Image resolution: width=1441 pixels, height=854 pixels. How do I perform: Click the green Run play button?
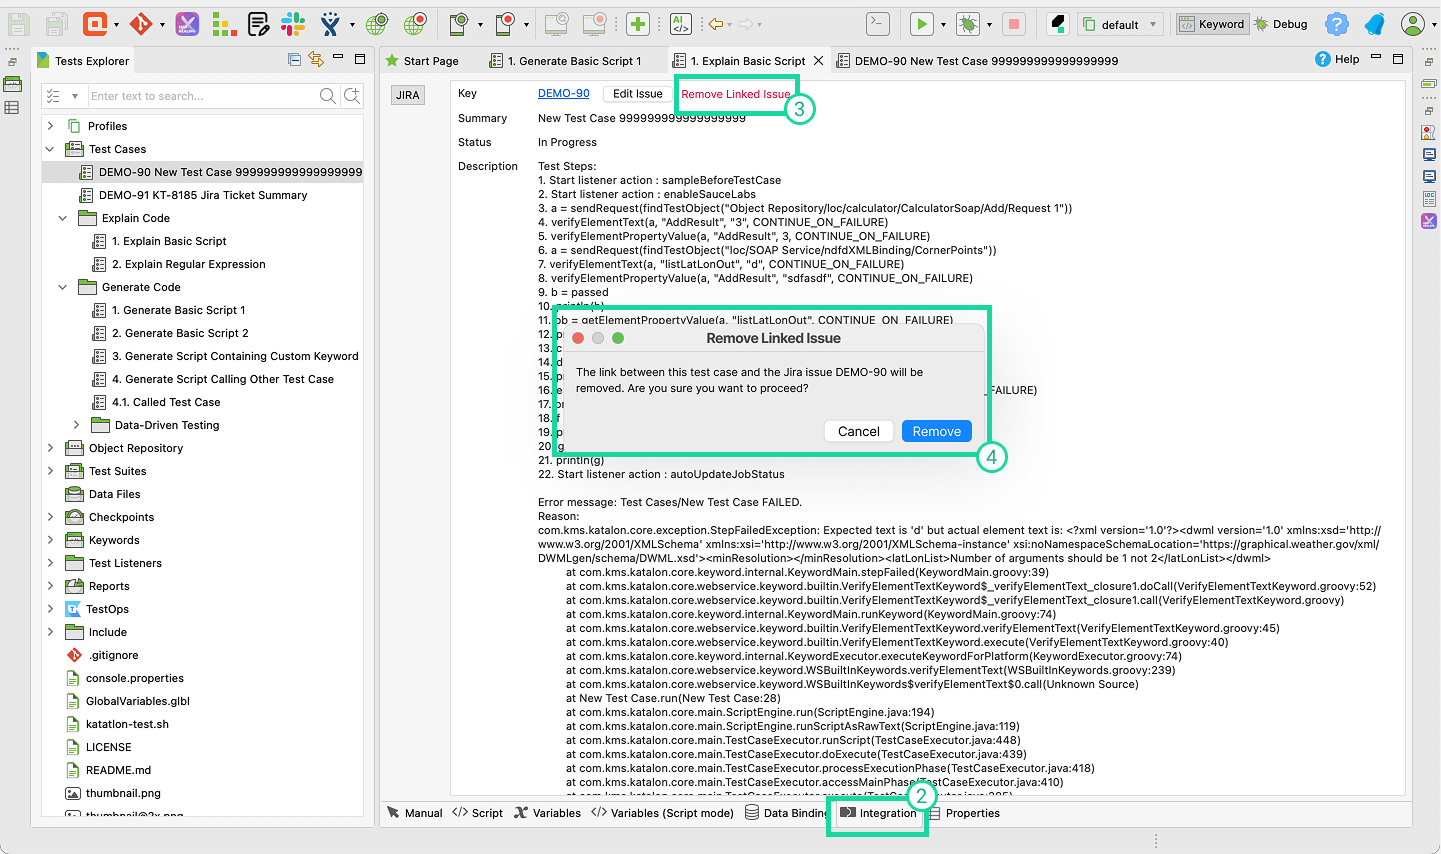[922, 24]
